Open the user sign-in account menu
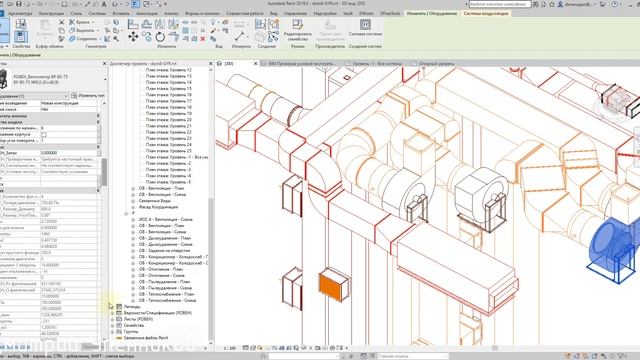 pyautogui.click(x=576, y=4)
